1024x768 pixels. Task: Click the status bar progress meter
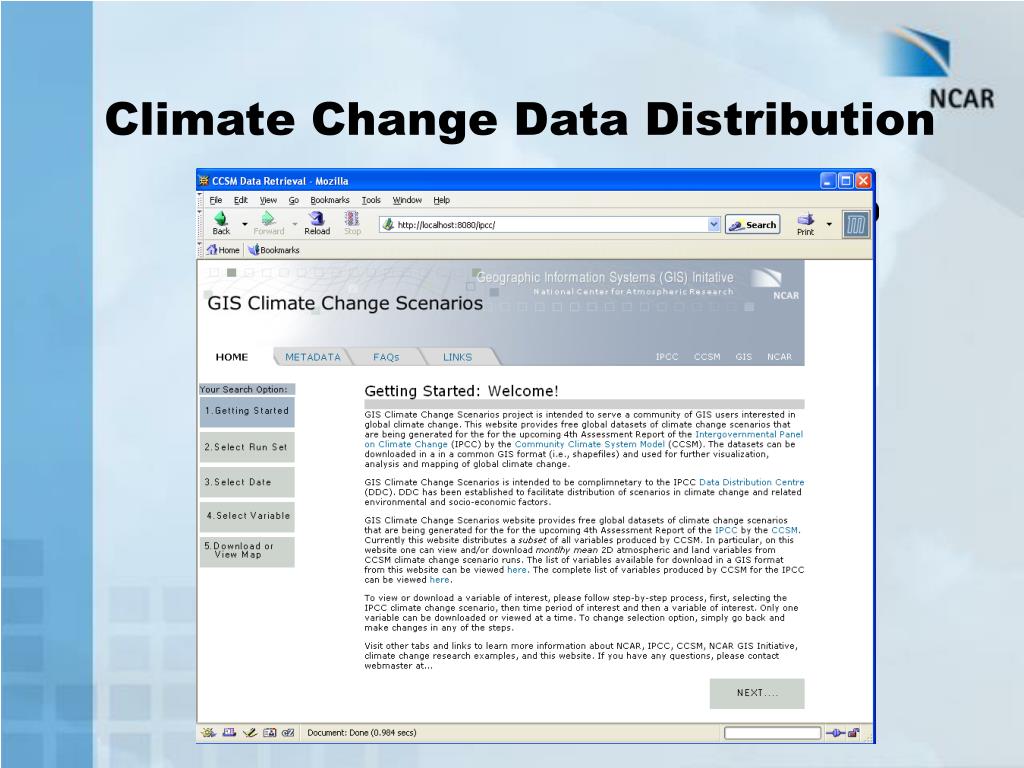pyautogui.click(x=772, y=733)
